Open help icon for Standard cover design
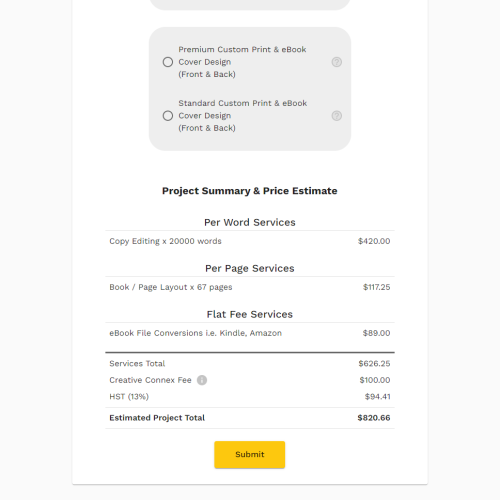Viewport: 500px width, 500px height. [337, 116]
